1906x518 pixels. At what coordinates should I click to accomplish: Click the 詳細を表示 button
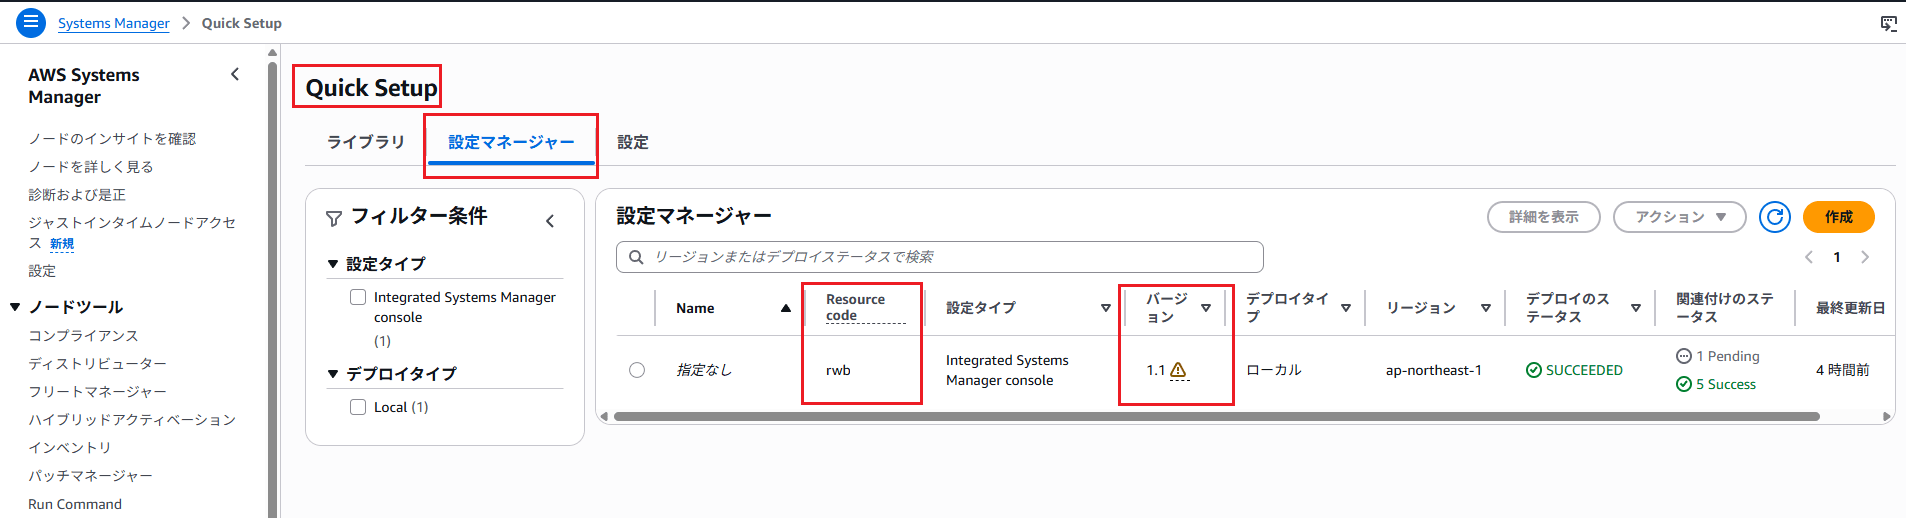tap(1544, 217)
